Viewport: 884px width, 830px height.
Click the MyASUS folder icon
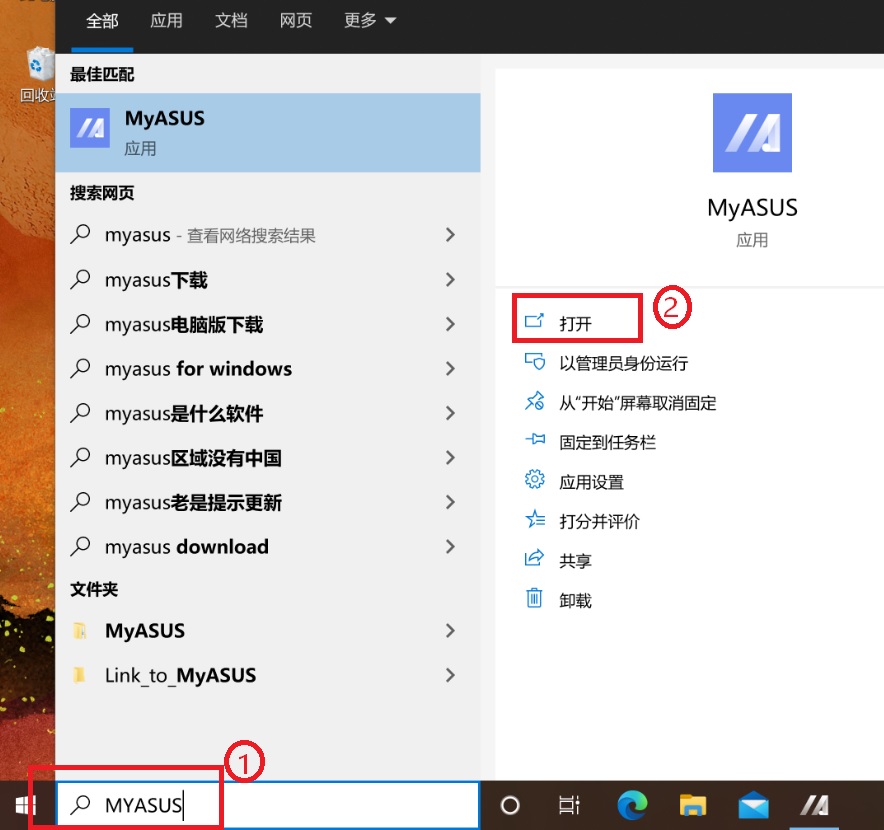[x=80, y=630]
